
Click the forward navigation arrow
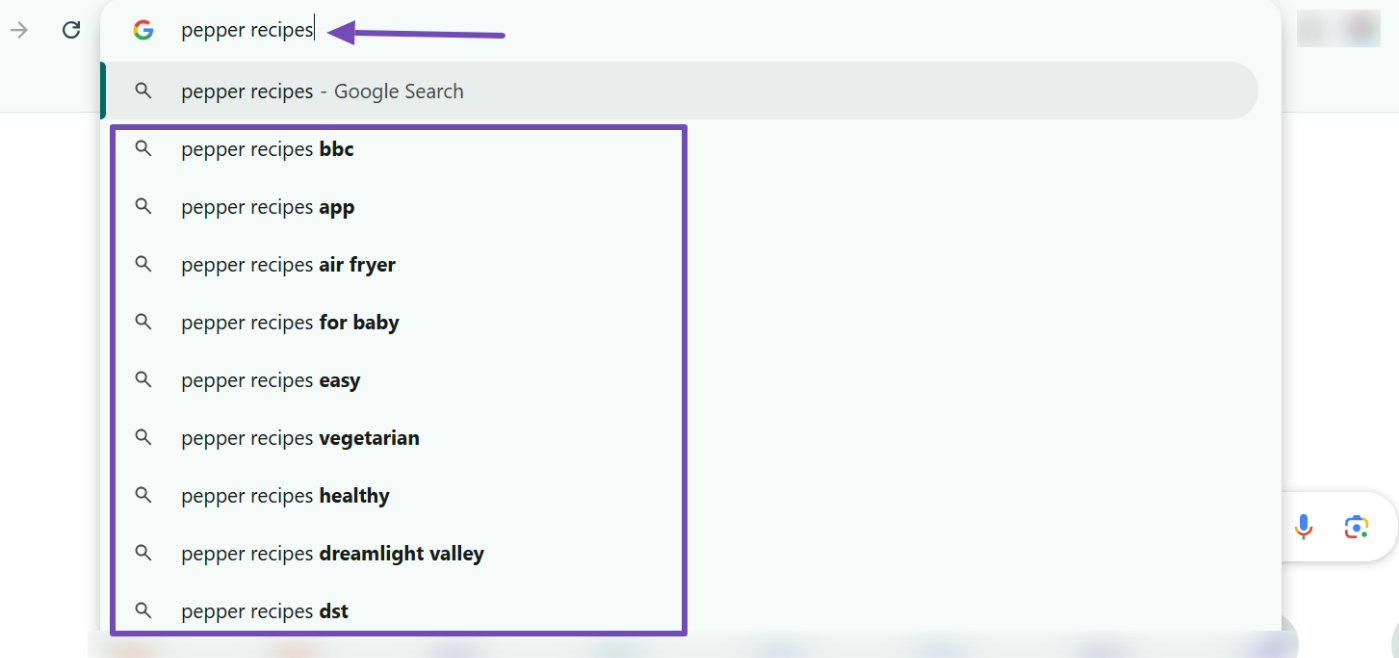[19, 30]
